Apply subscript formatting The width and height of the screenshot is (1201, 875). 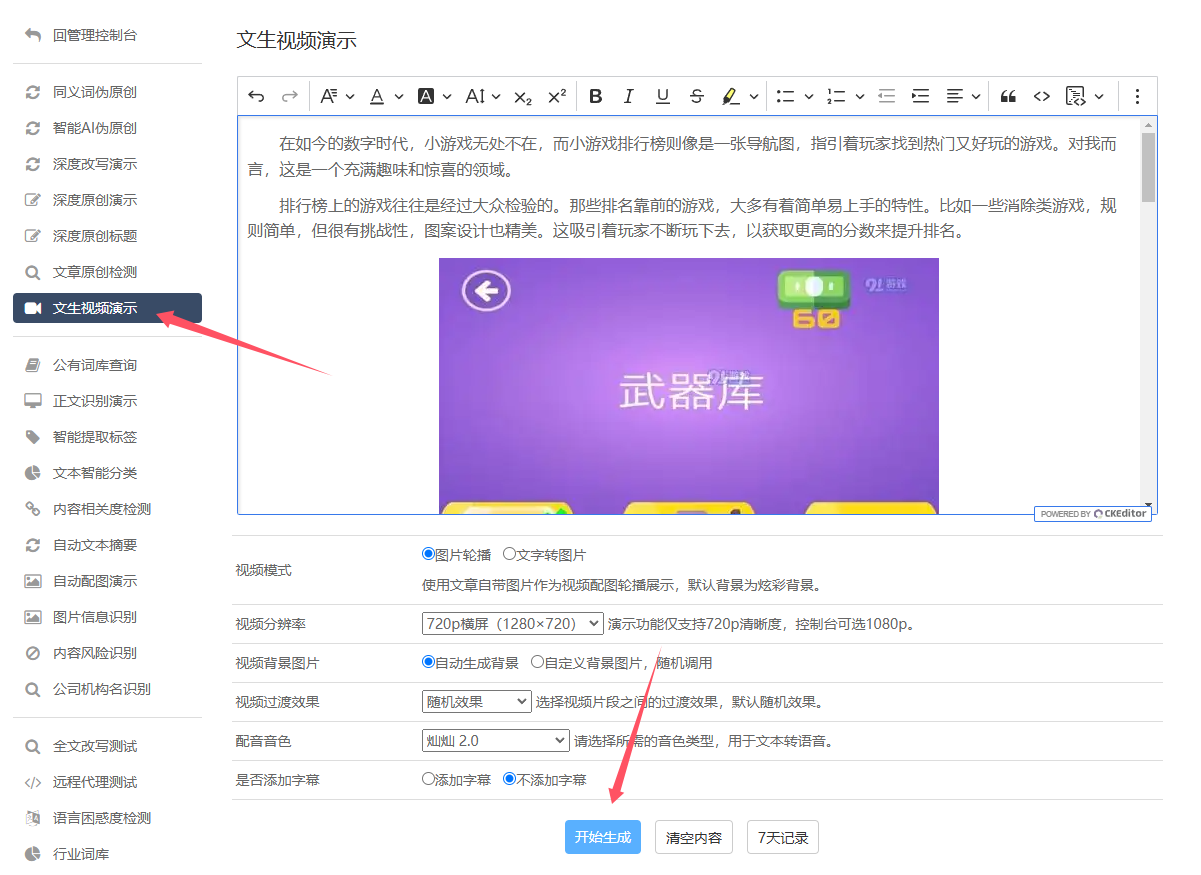tap(522, 96)
